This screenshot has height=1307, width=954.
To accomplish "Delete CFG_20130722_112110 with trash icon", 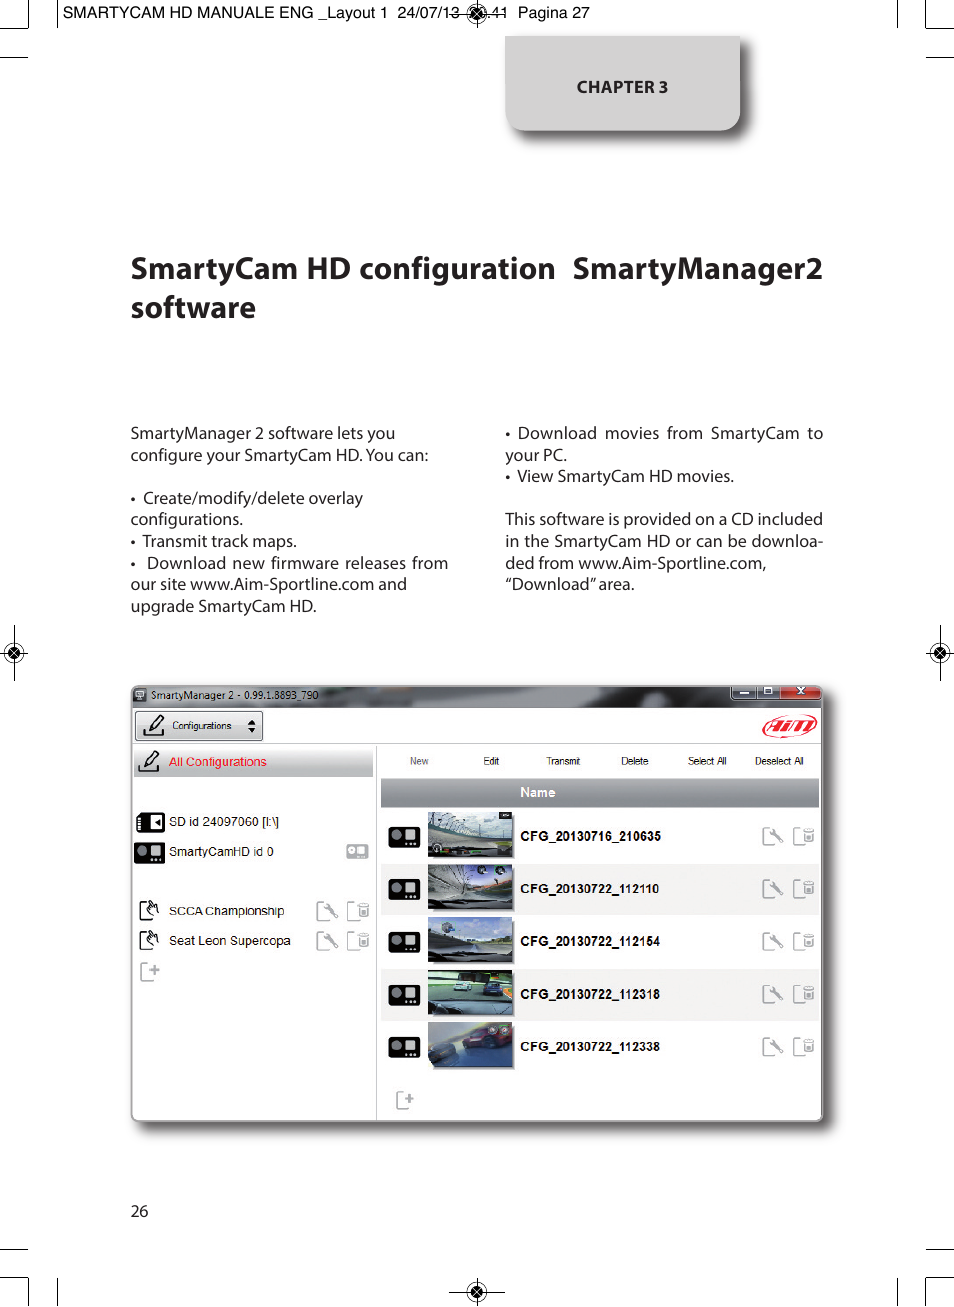I will pyautogui.click(x=804, y=888).
